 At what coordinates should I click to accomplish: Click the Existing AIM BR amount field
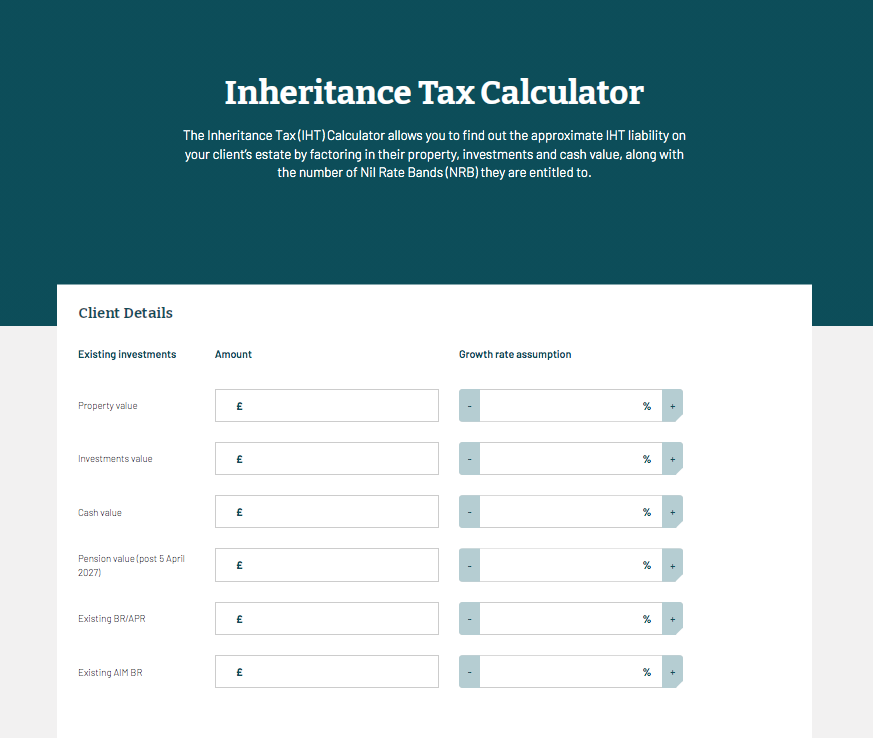coord(335,672)
